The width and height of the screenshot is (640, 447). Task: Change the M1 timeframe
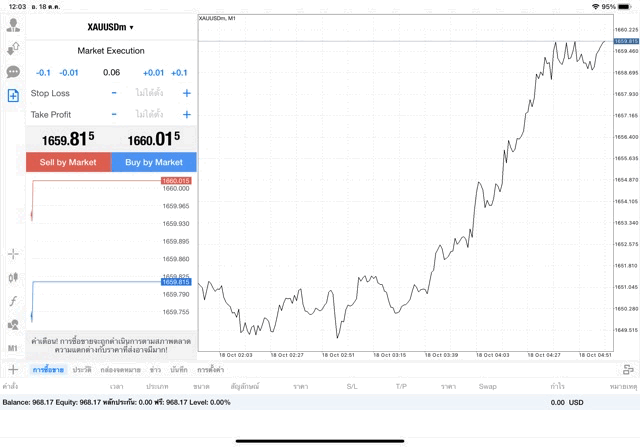coord(13,348)
